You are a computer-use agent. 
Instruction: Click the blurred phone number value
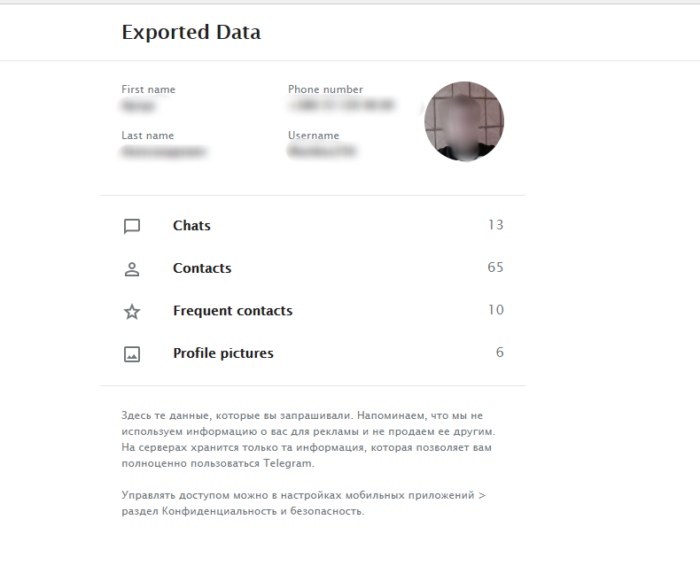click(x=340, y=105)
